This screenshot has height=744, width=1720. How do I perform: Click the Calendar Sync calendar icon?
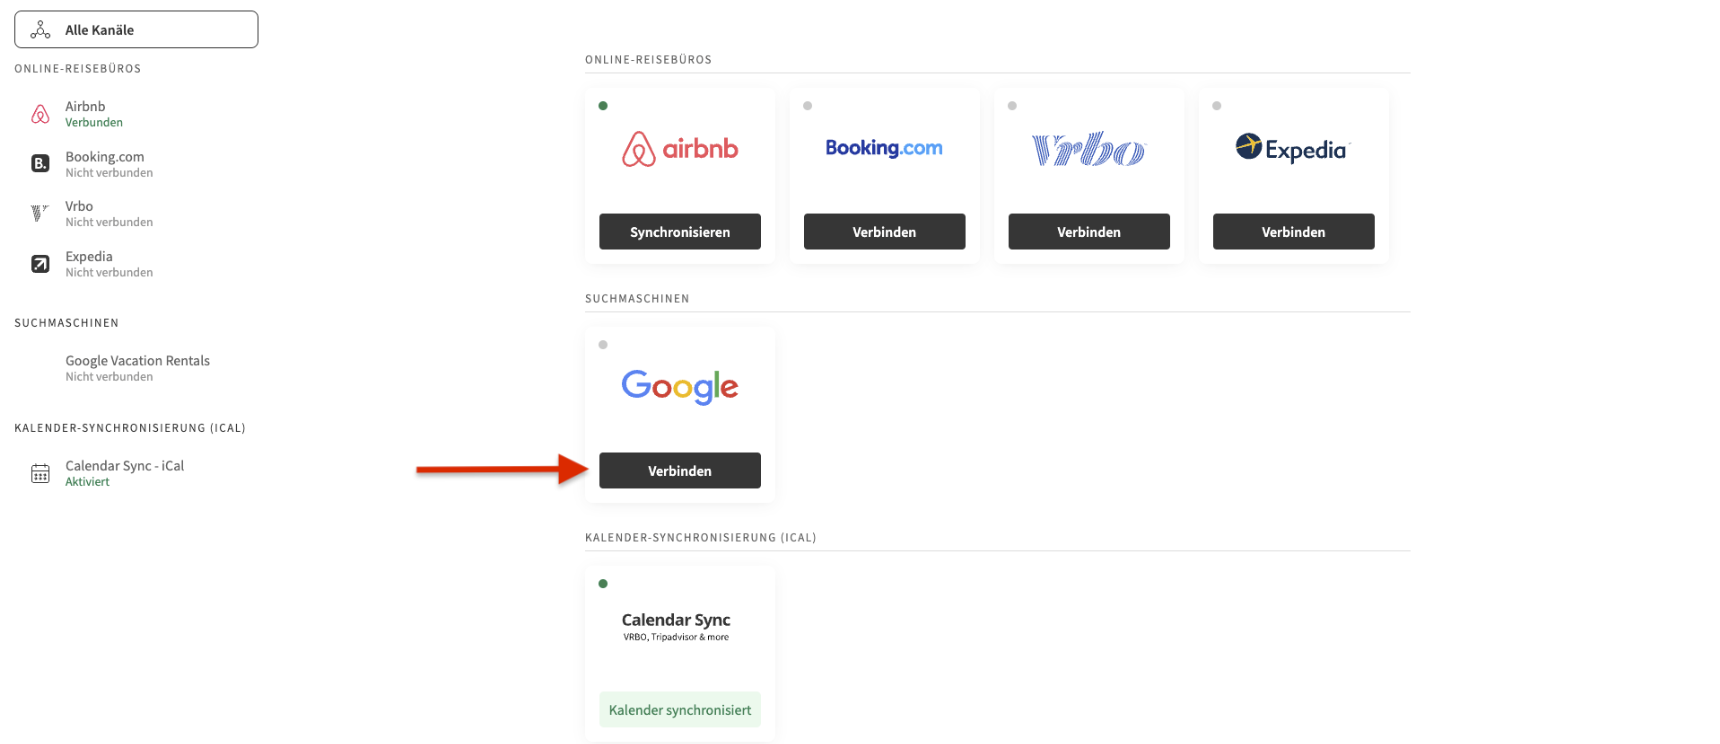pos(40,473)
